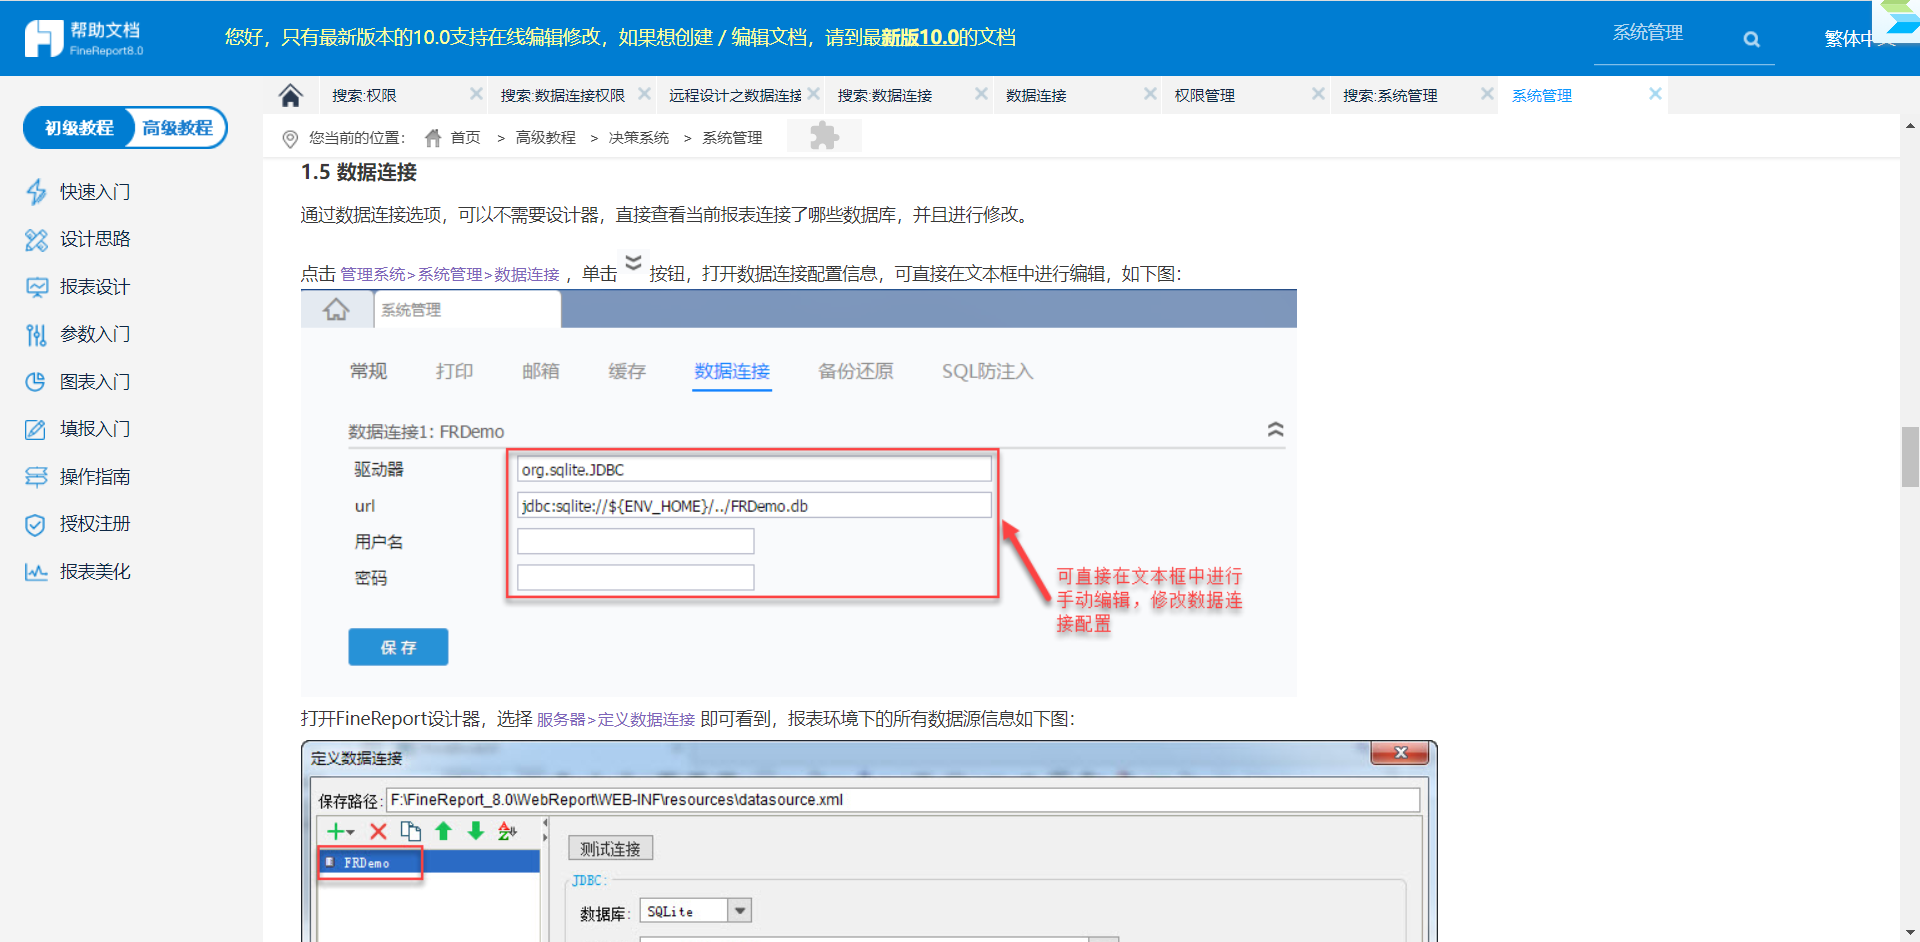Open the 搜索:数据连接 tab
Viewport: 1920px width, 942px height.
[x=884, y=96]
